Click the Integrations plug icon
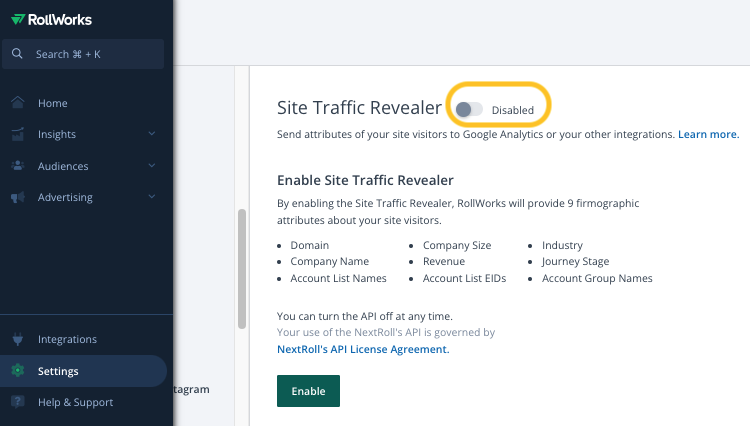 (18, 339)
